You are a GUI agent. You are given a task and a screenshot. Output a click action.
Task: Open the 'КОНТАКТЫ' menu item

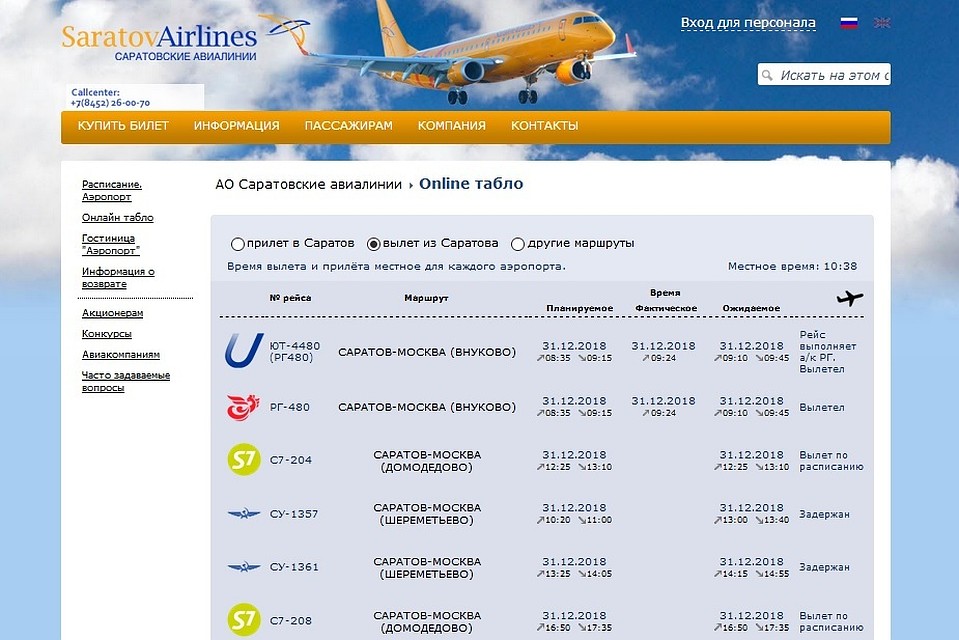click(x=544, y=126)
